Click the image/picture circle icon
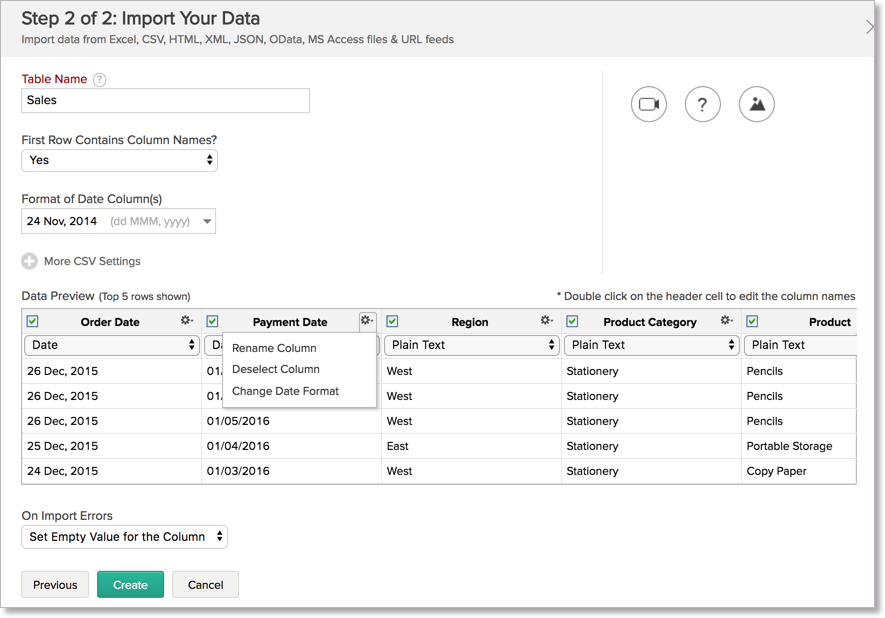 (x=757, y=104)
